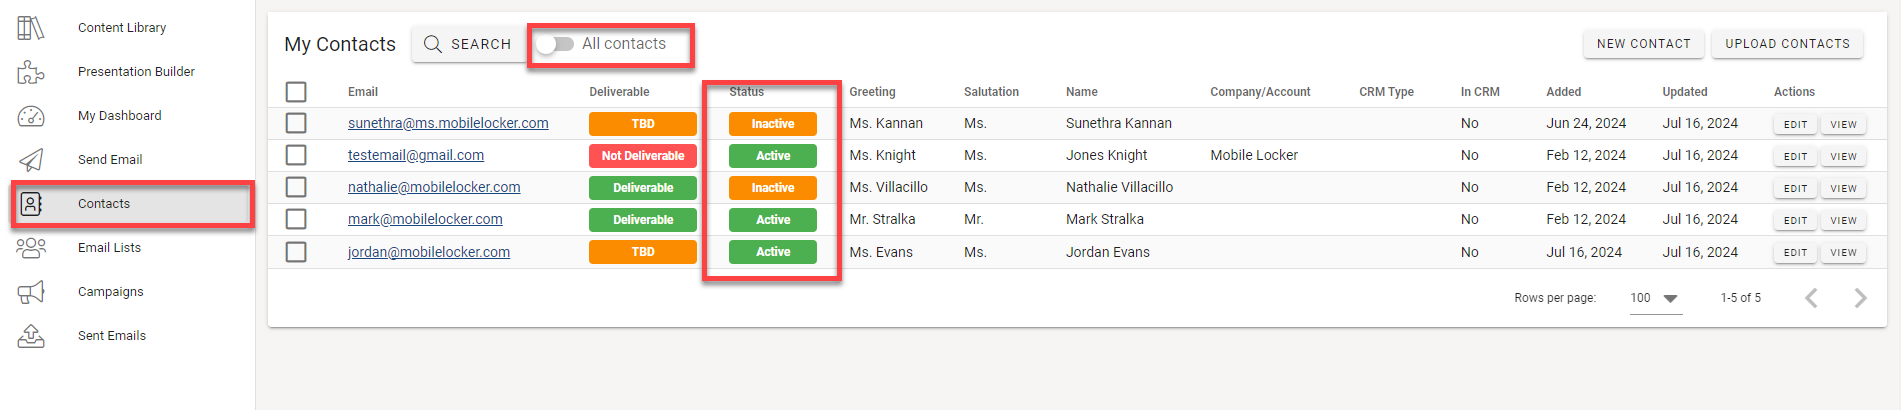Click Campaigns megaphone icon
Image resolution: width=1901 pixels, height=410 pixels.
click(x=31, y=292)
